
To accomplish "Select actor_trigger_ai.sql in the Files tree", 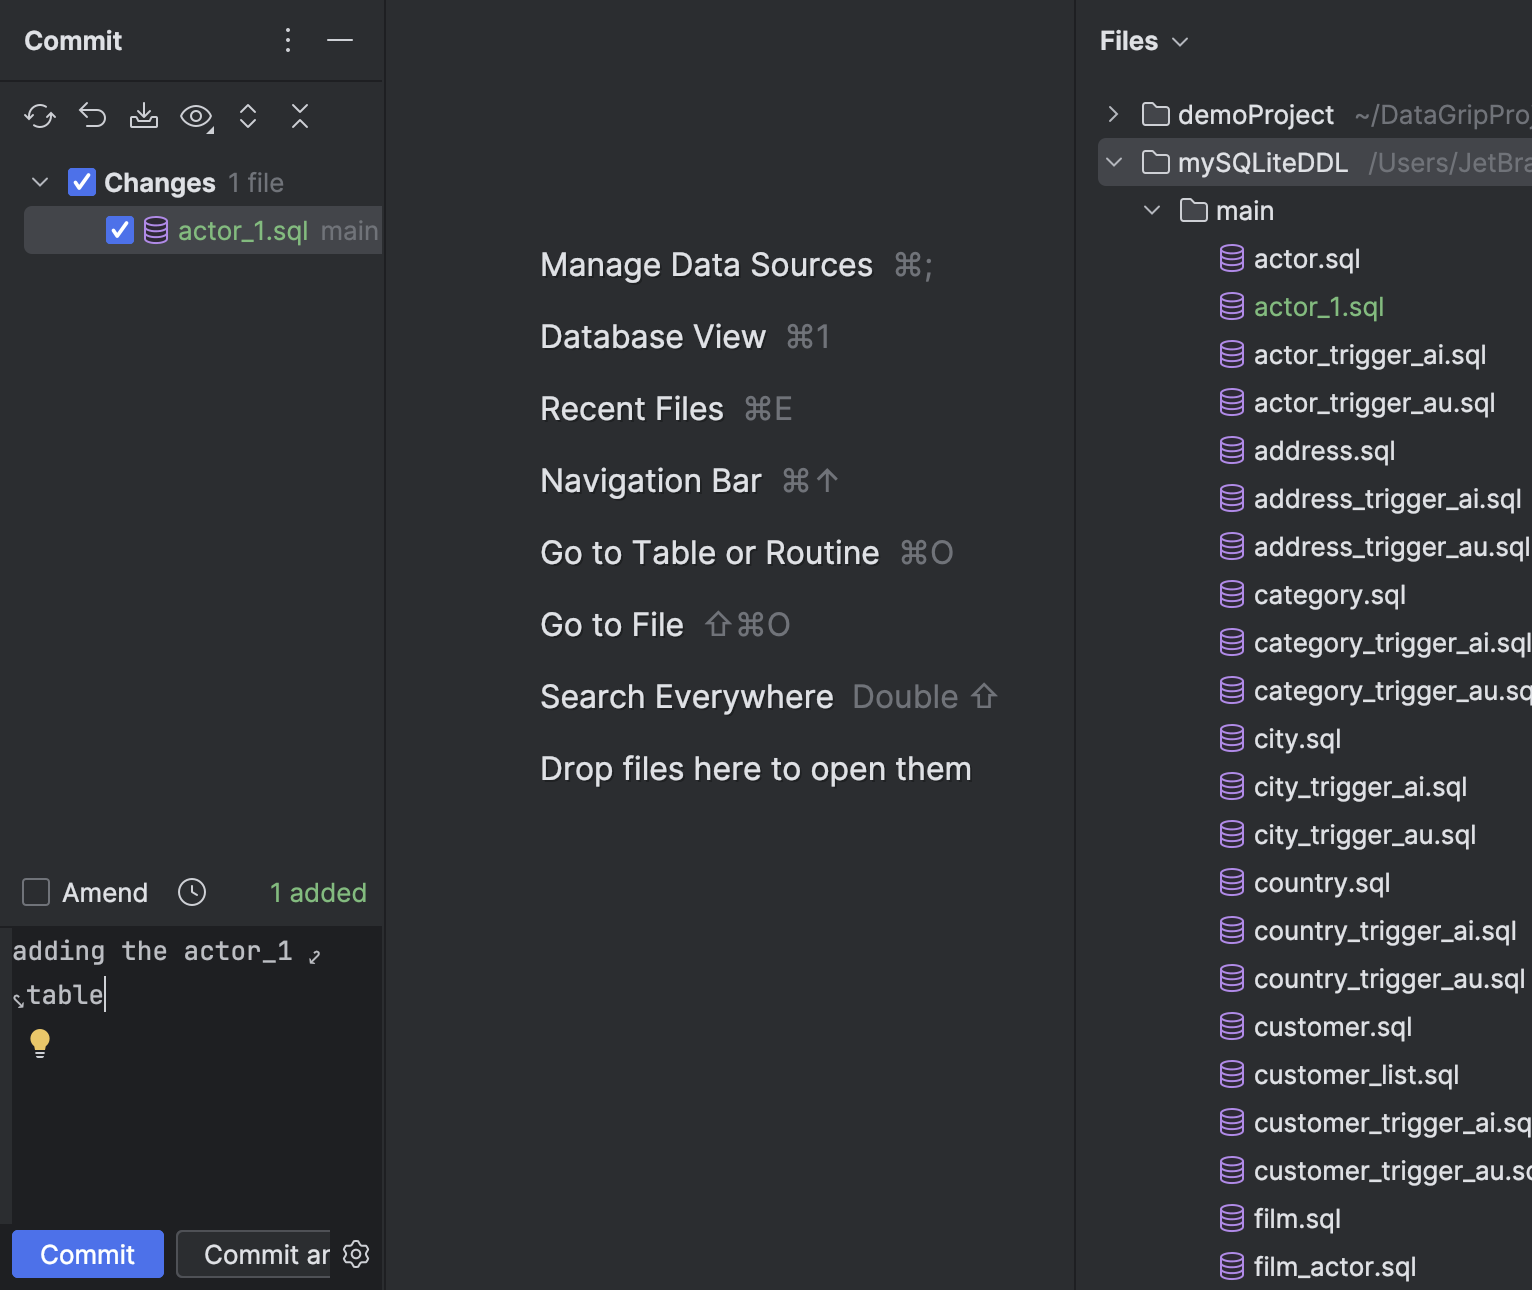I will tap(1369, 354).
